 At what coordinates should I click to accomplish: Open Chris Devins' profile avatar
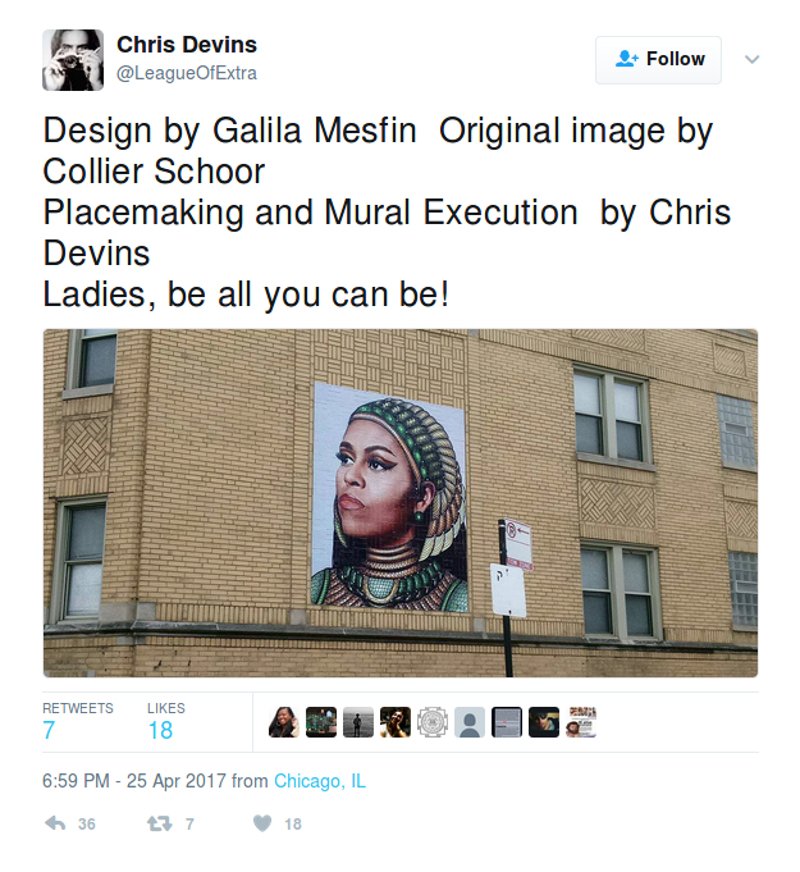[72, 60]
